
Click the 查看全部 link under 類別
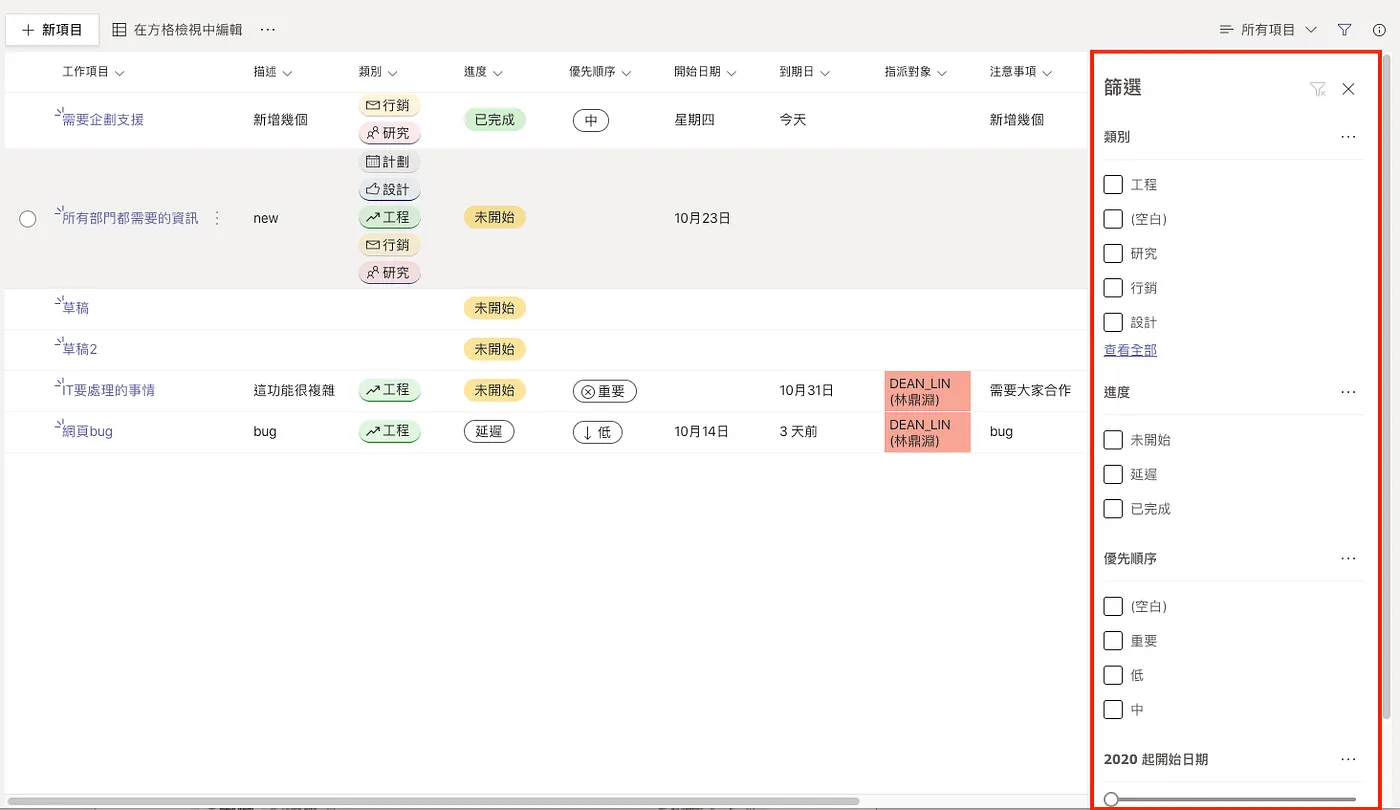(x=1130, y=350)
